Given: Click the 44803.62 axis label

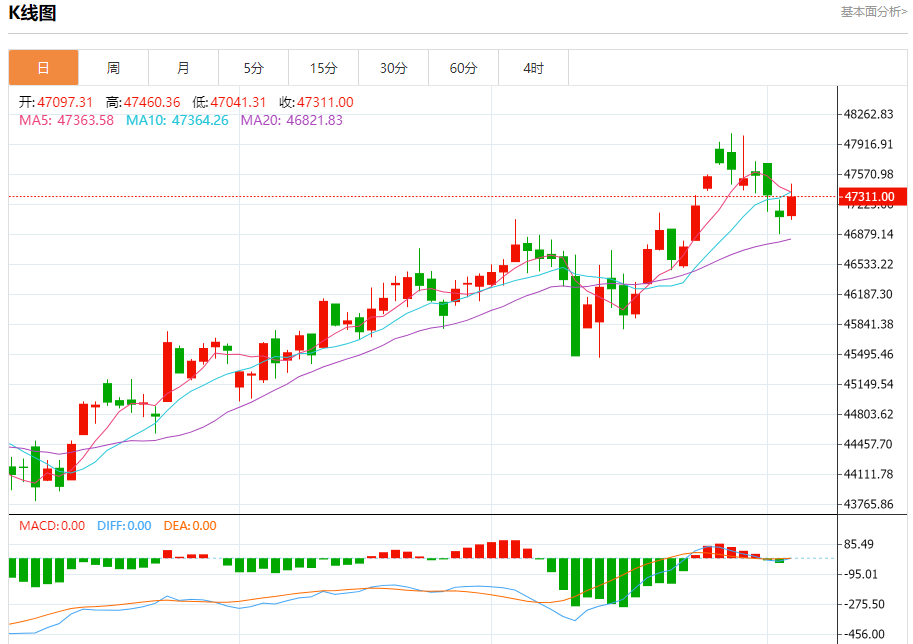Looking at the screenshot, I should pos(869,415).
